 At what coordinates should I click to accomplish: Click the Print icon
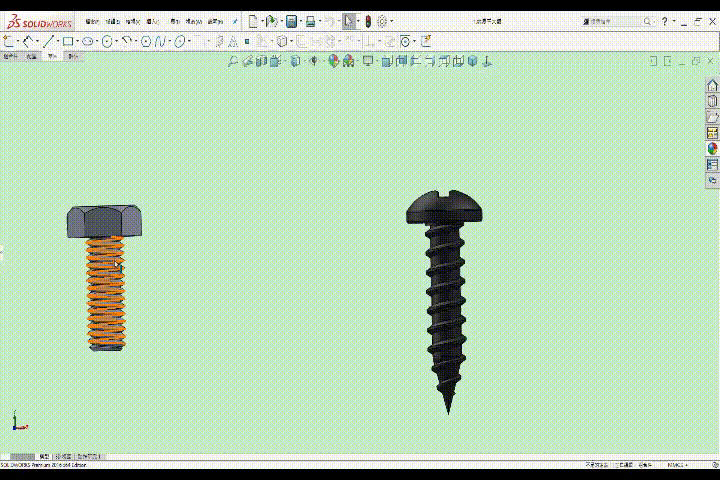[x=311, y=21]
